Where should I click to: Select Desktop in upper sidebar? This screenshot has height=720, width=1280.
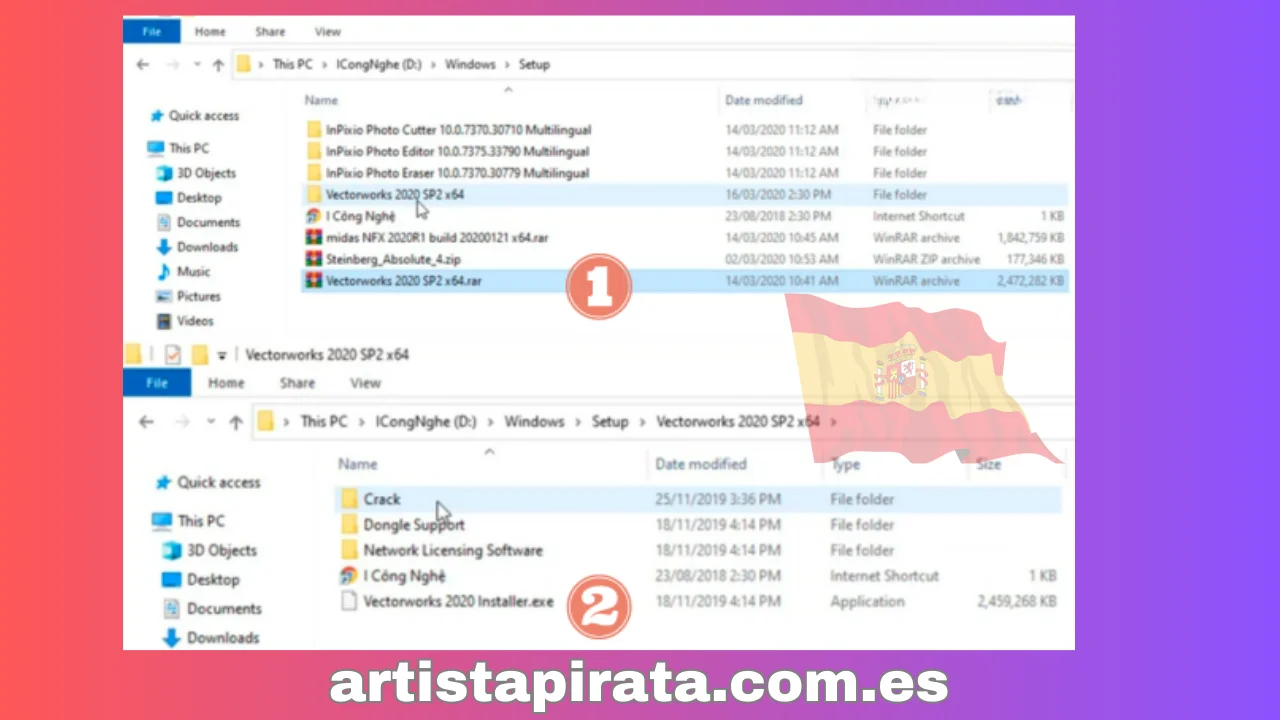click(189, 198)
